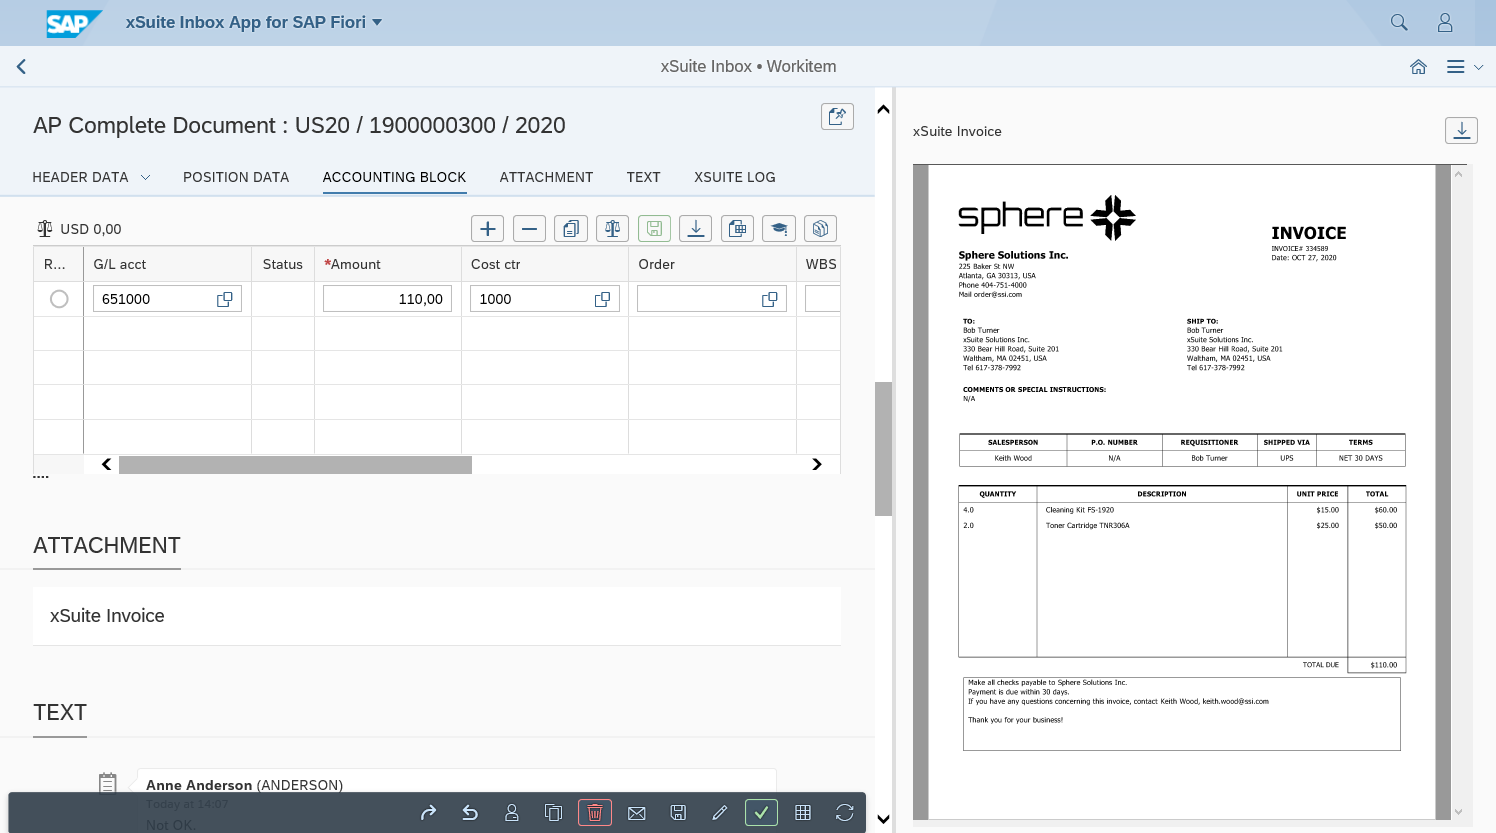Screen dimensions: 1496x833
Task: Switch to the POSITION DATA tab
Action: (236, 177)
